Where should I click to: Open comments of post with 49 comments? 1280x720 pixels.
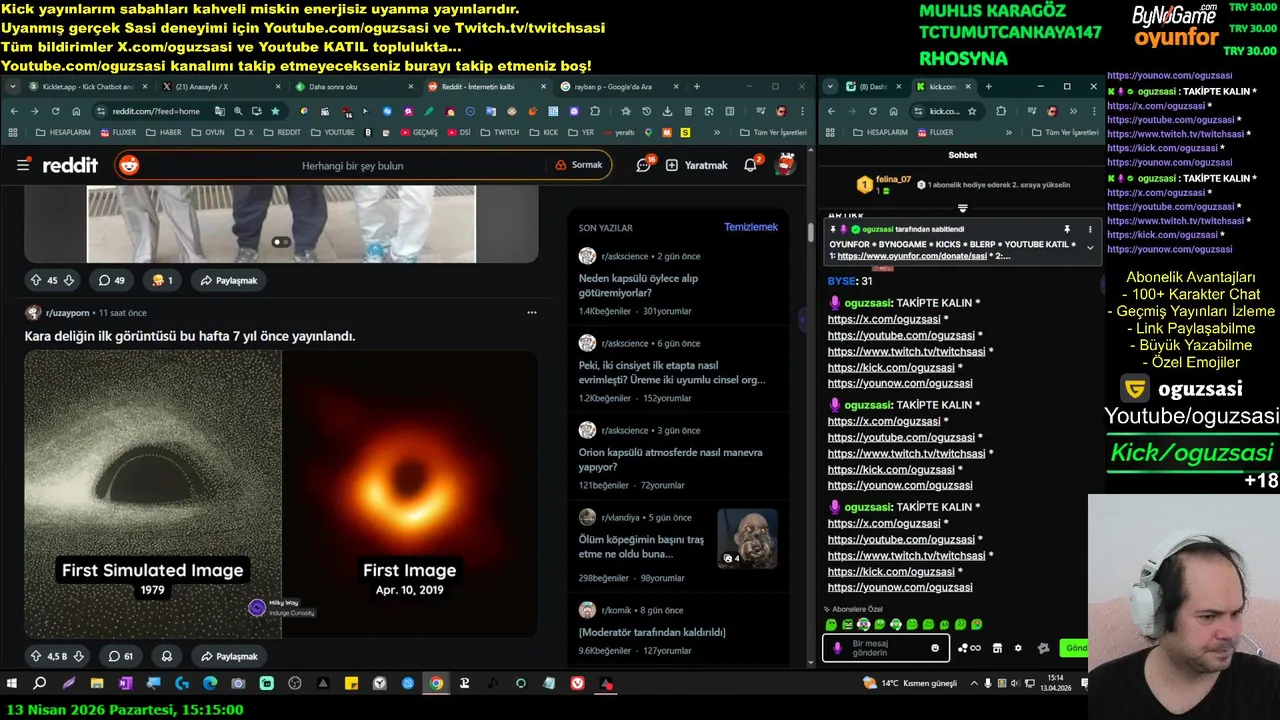[x=111, y=280]
